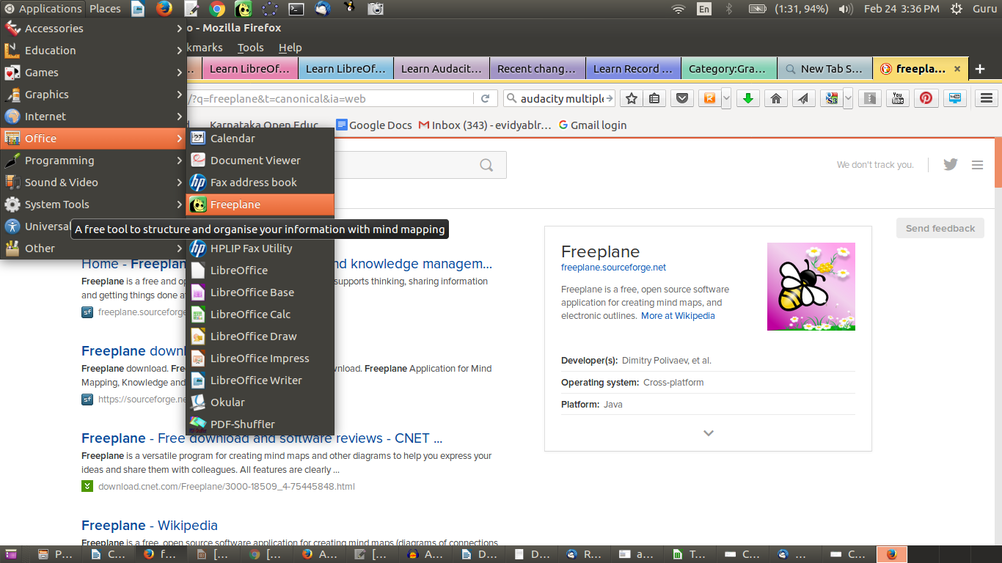Click the Pinterest toolbar icon
The height and width of the screenshot is (563, 1002).
click(x=926, y=98)
